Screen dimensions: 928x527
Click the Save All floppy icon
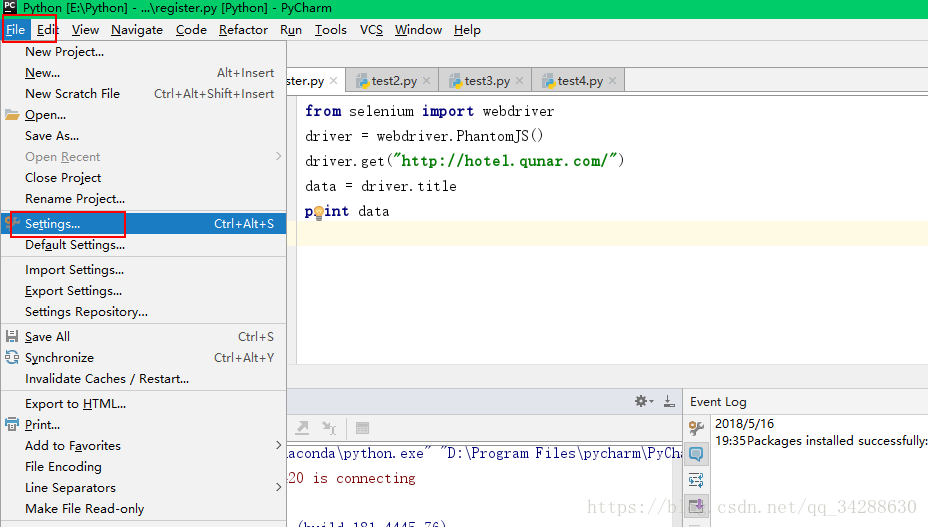(x=12, y=336)
